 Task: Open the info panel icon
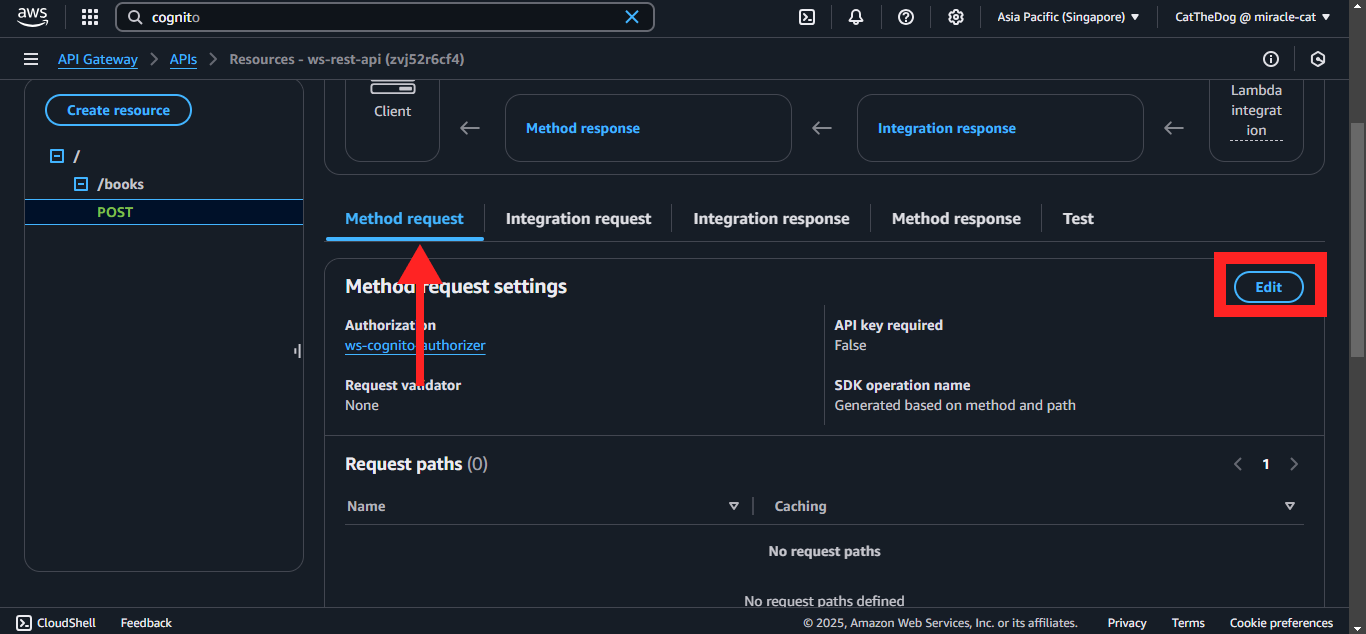pyautogui.click(x=1271, y=59)
